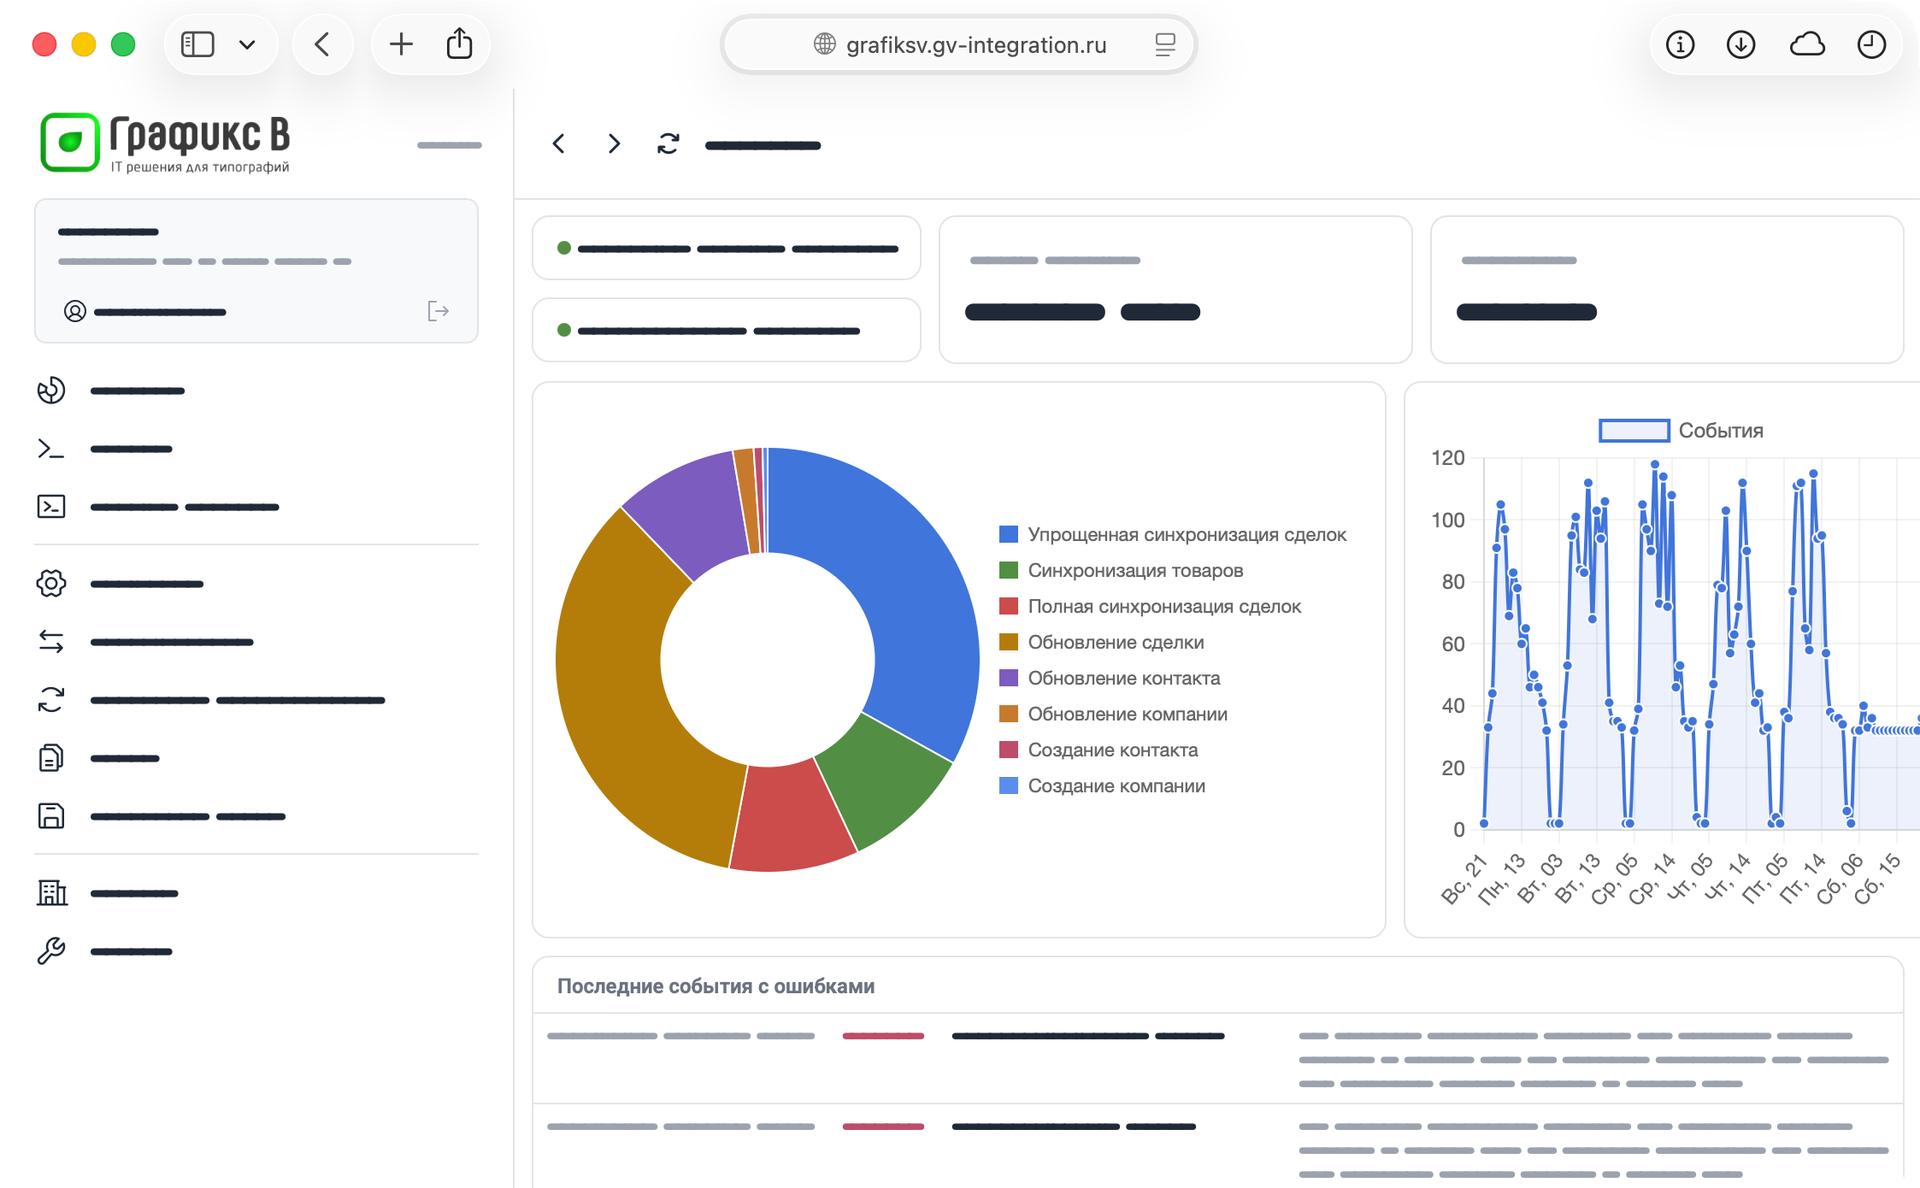Image resolution: width=1920 pixels, height=1188 pixels.
Task: Go back with the page header left chevron
Action: pos(559,144)
